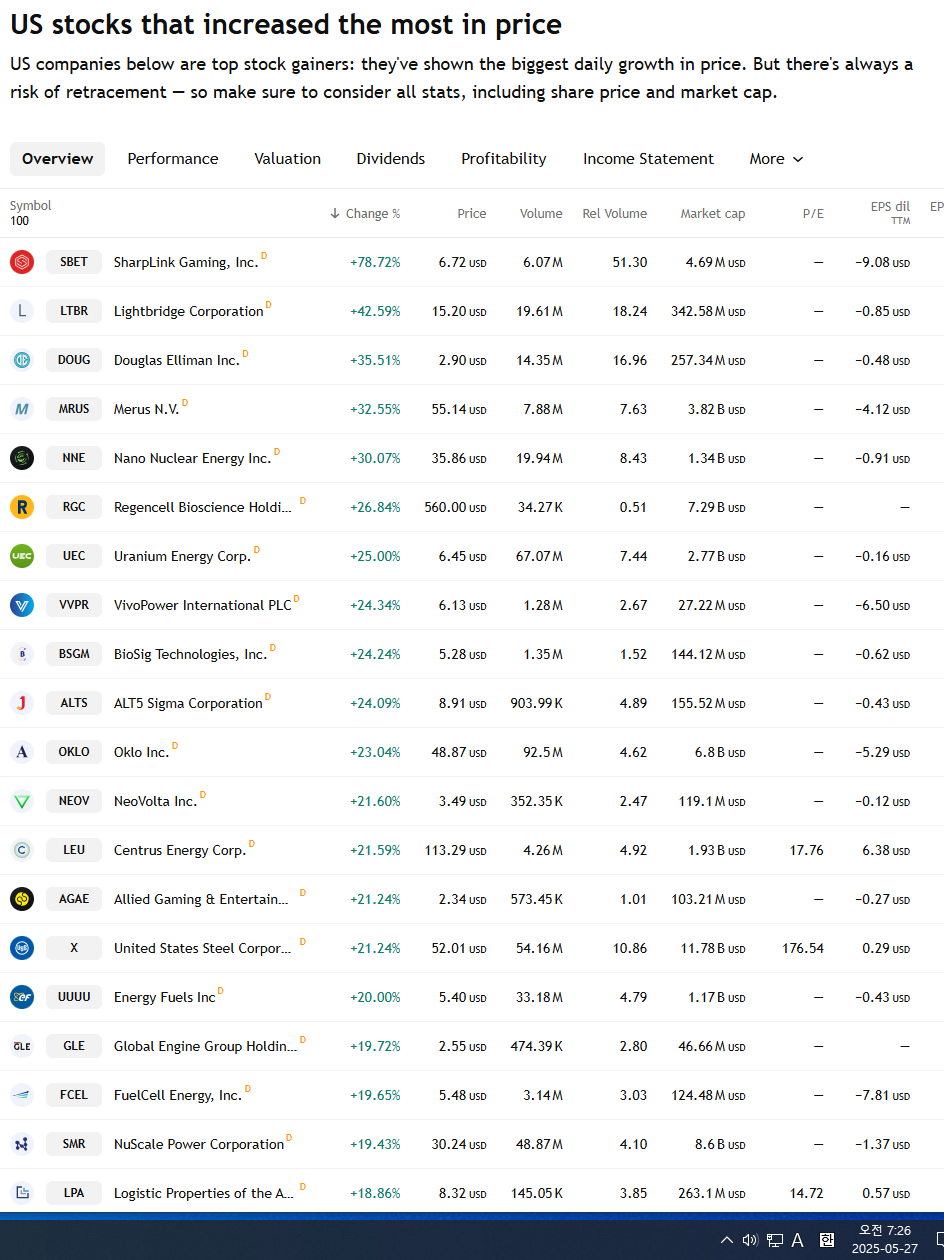Click the SharpLink Gaming company logo icon

[22, 262]
